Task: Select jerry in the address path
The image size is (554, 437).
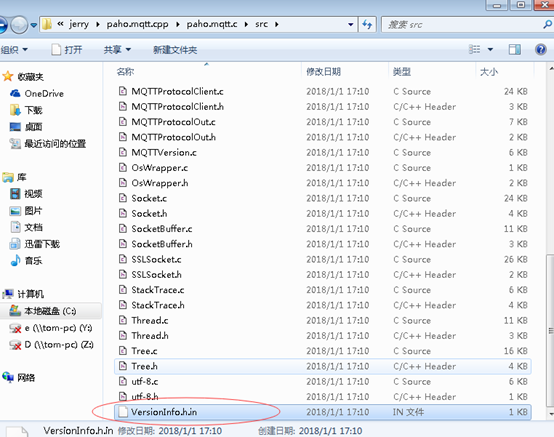Action: tap(79, 24)
